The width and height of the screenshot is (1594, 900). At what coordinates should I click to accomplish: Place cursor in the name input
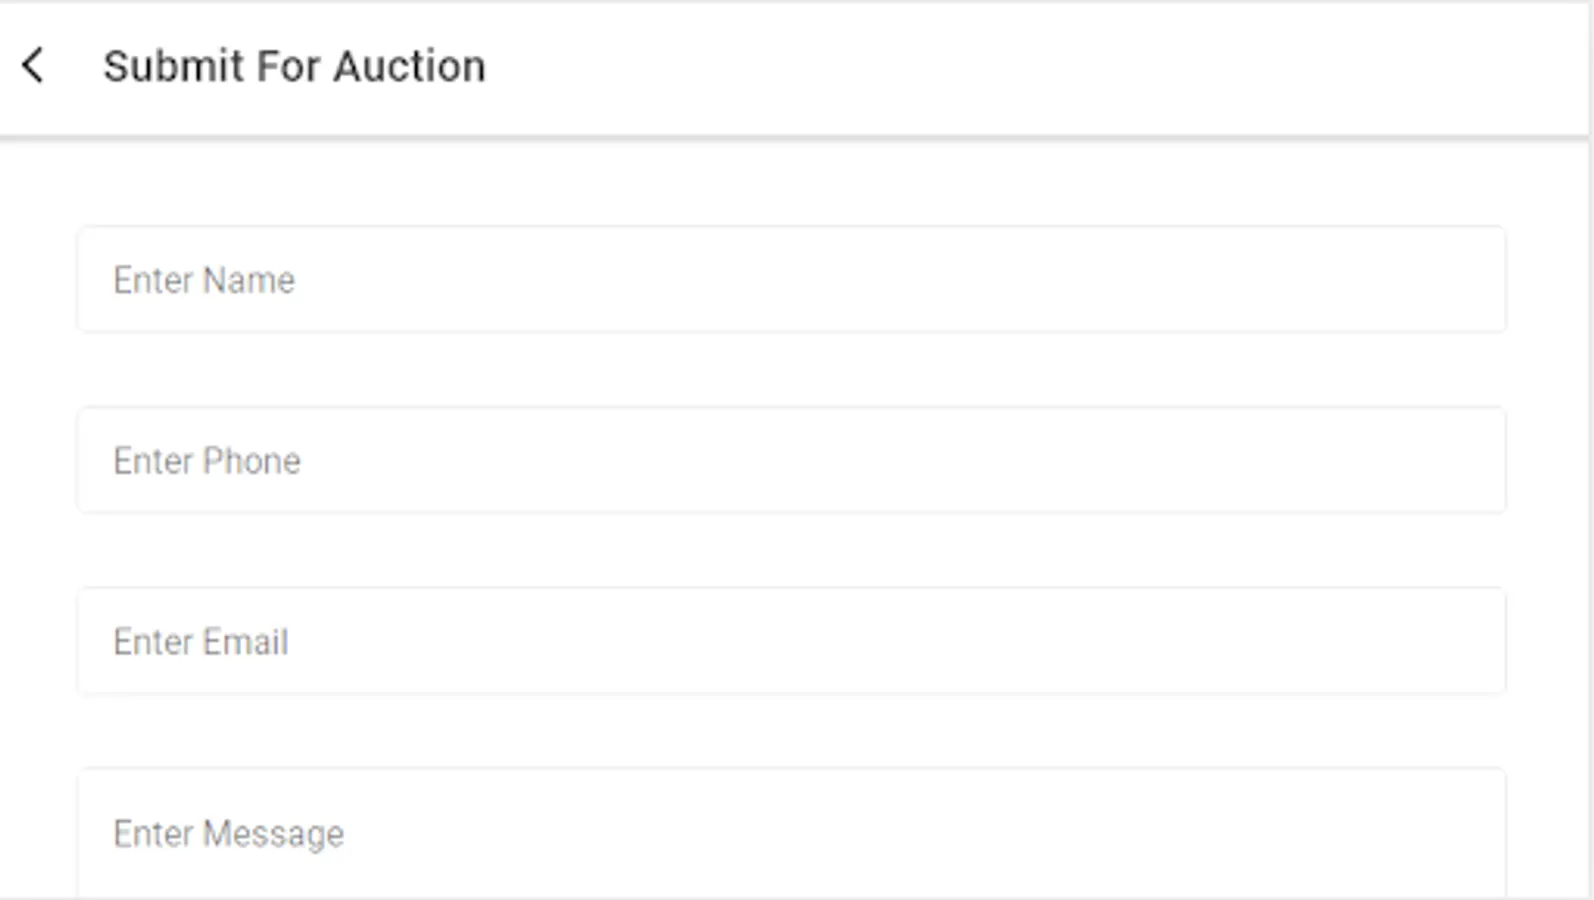tap(790, 280)
